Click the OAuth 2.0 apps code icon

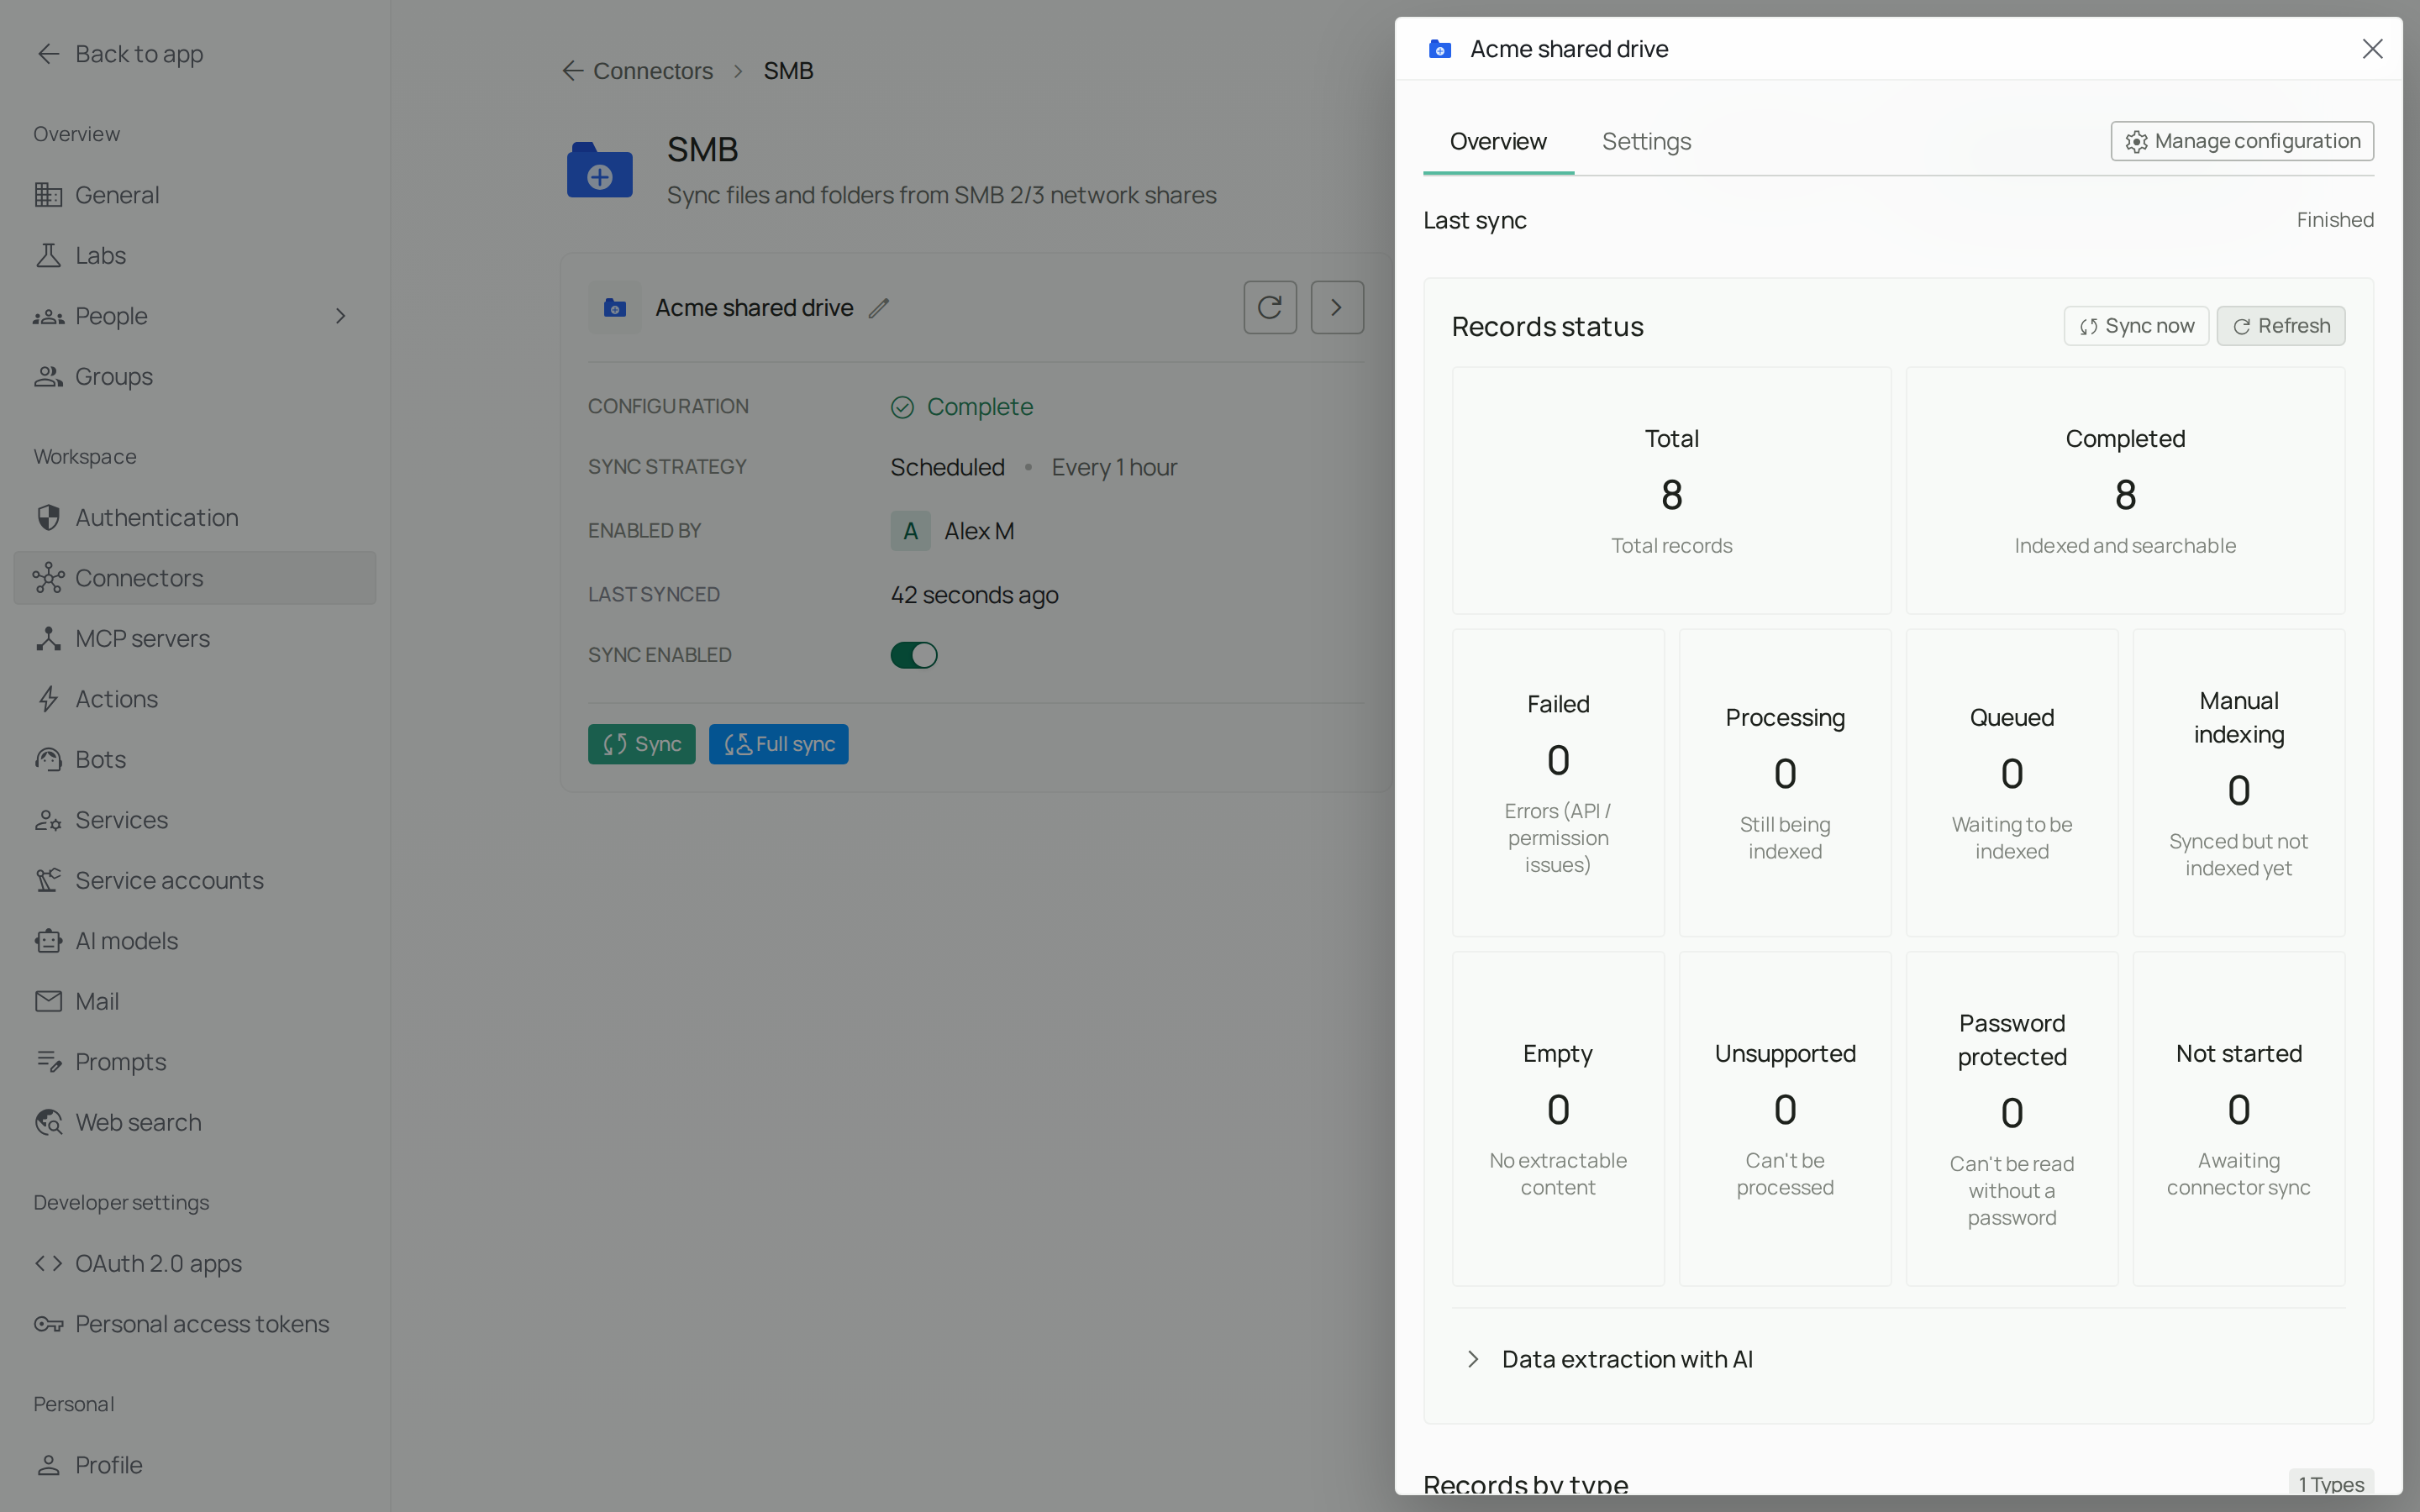click(48, 1263)
